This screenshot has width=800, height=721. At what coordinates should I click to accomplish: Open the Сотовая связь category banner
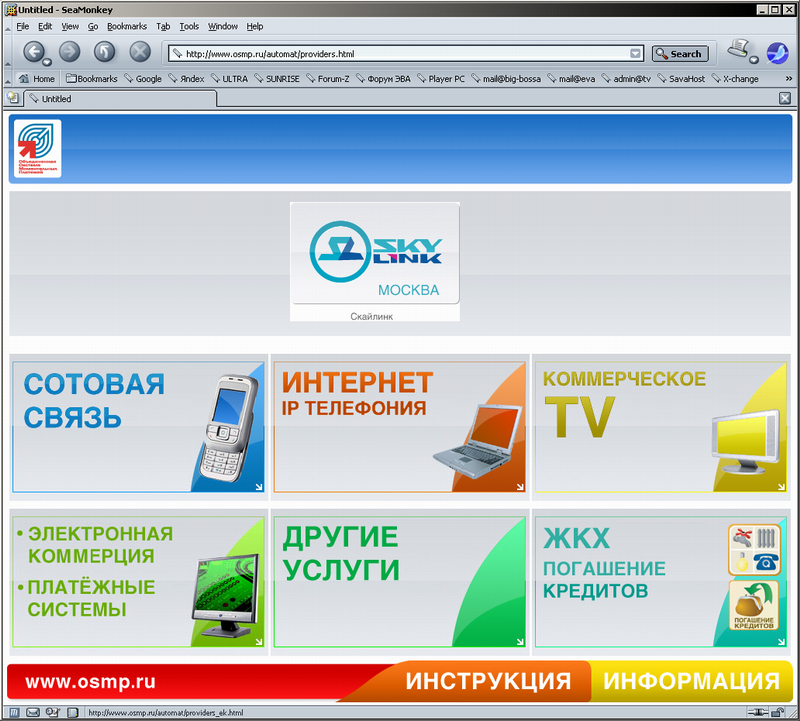pos(138,427)
